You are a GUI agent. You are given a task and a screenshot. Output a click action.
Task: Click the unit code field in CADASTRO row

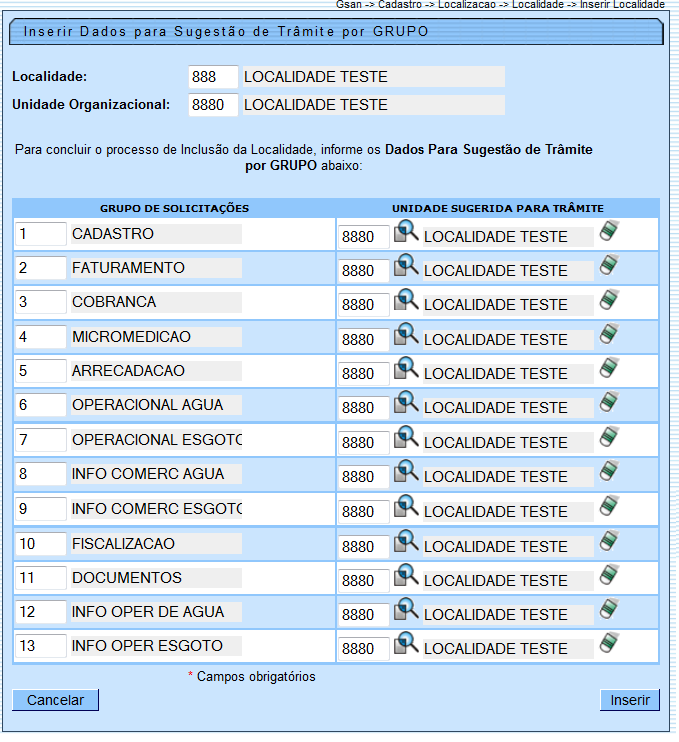tap(362, 237)
